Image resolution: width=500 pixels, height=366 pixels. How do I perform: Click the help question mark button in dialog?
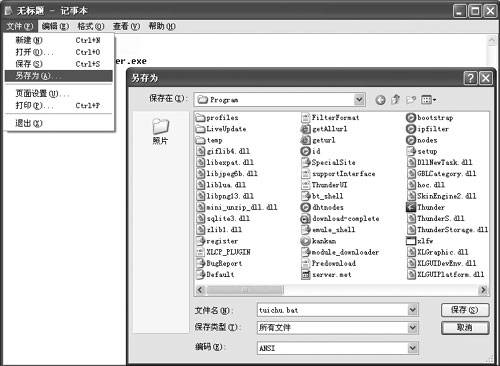[470, 78]
